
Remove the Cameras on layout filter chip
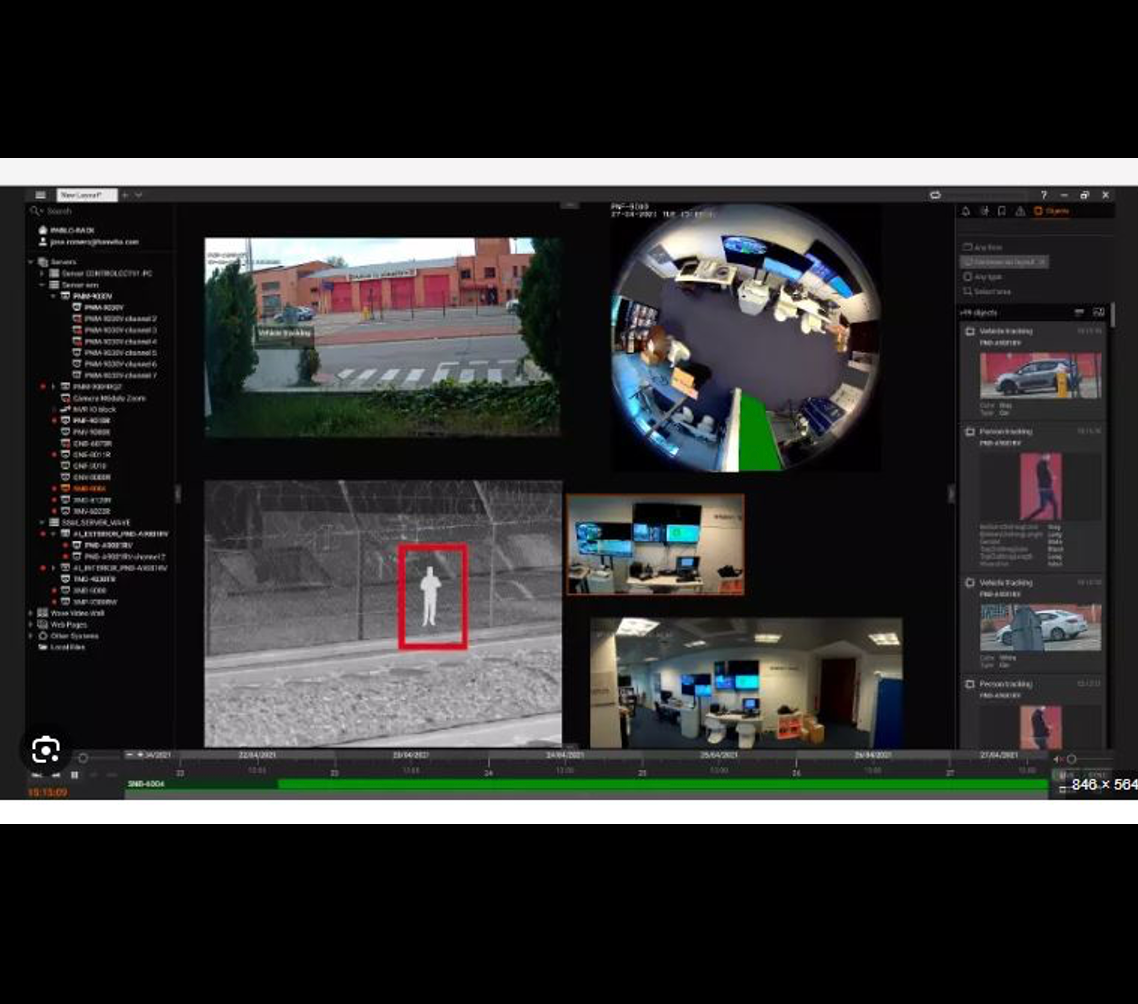[1043, 262]
